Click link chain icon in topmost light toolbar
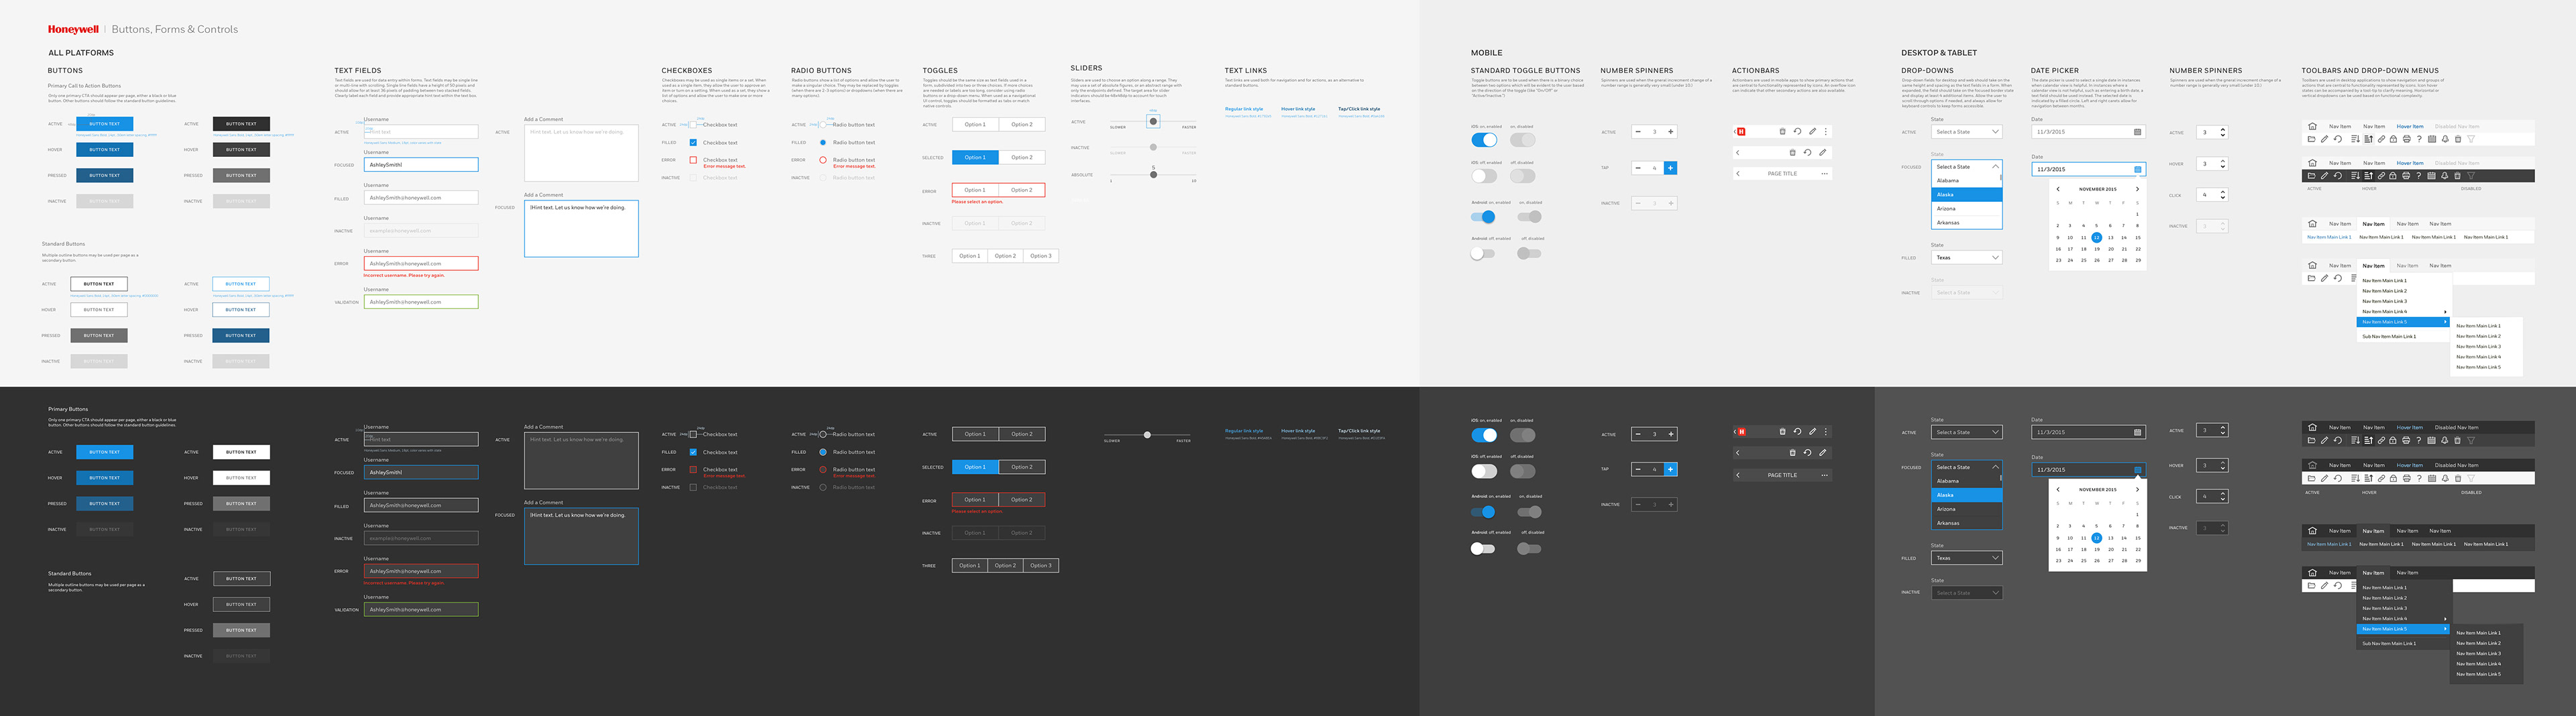Viewport: 2576px width, 716px height. click(2382, 139)
